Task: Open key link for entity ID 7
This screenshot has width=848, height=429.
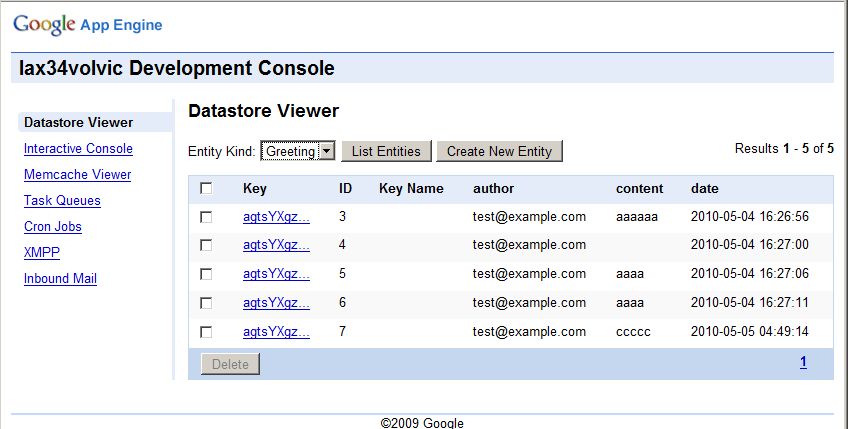Action: click(276, 332)
